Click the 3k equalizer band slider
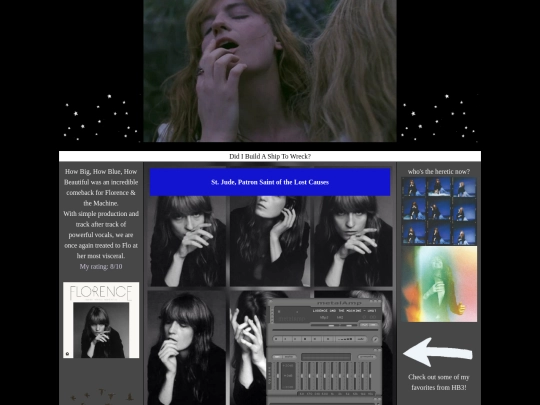Image resolution: width=540 pixels, height=405 pixels. point(340,376)
